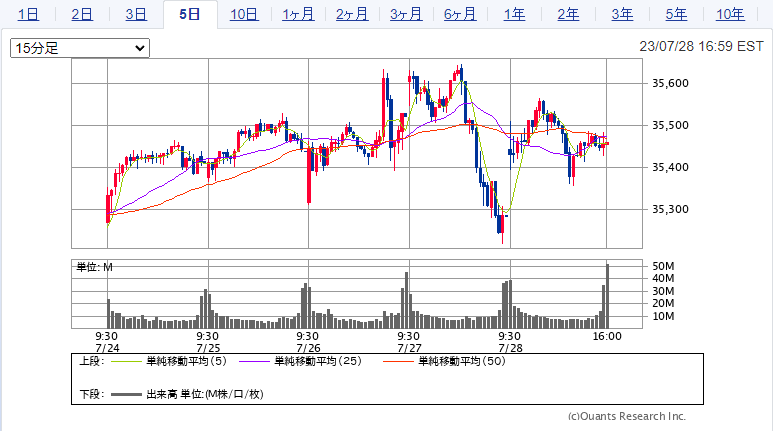Click the (c)Quants Research Inc. credit
The image size is (773, 431).
(x=627, y=416)
